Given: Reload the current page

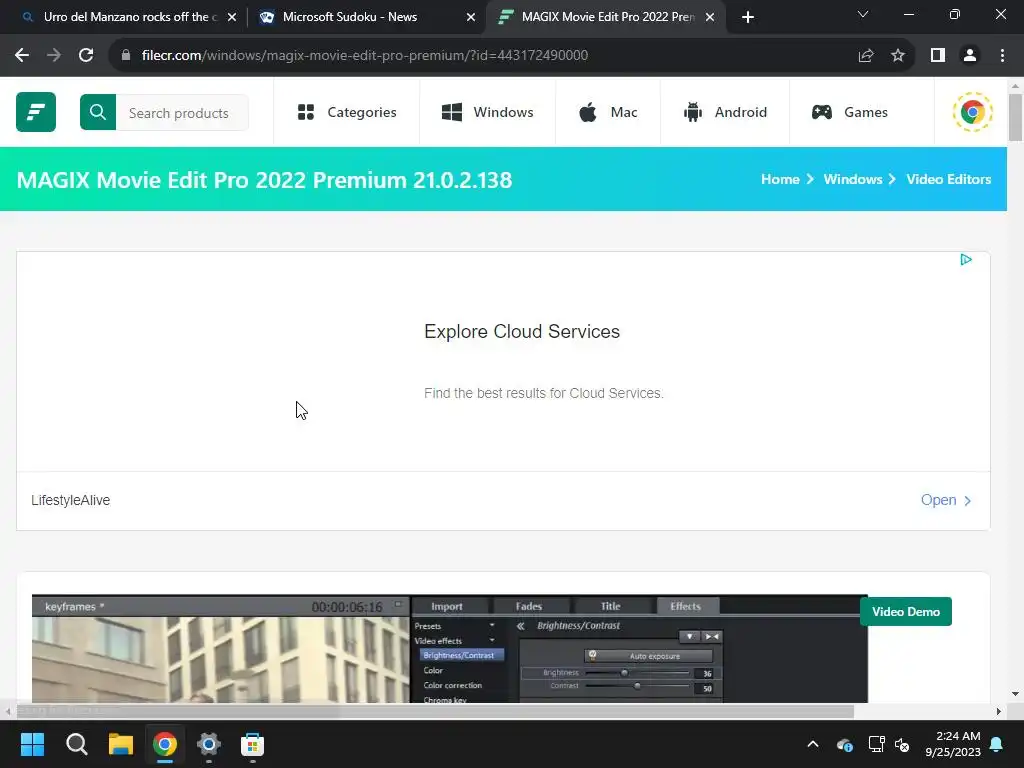Looking at the screenshot, I should [86, 56].
